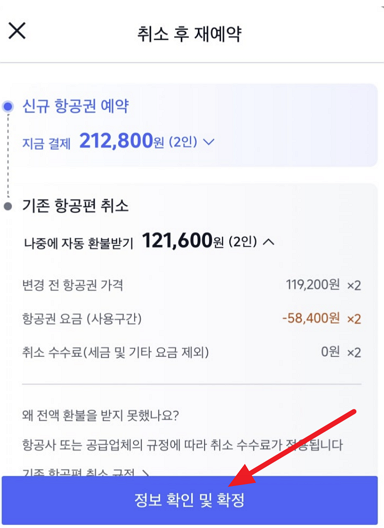This screenshot has height=528, width=384.
Task: Tap the 신규 항공권 예약 heading
Action: point(75,106)
